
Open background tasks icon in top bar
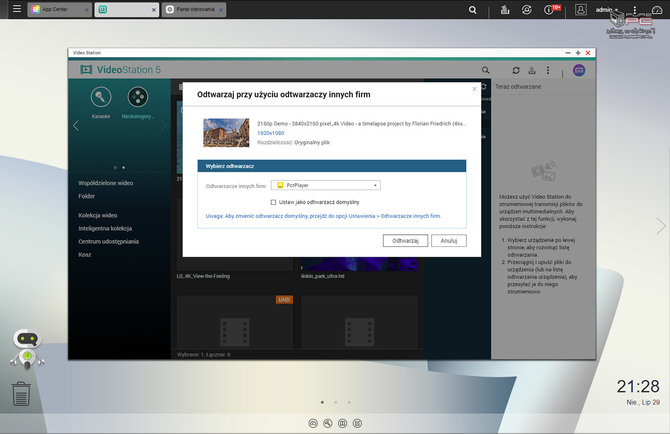coord(505,9)
